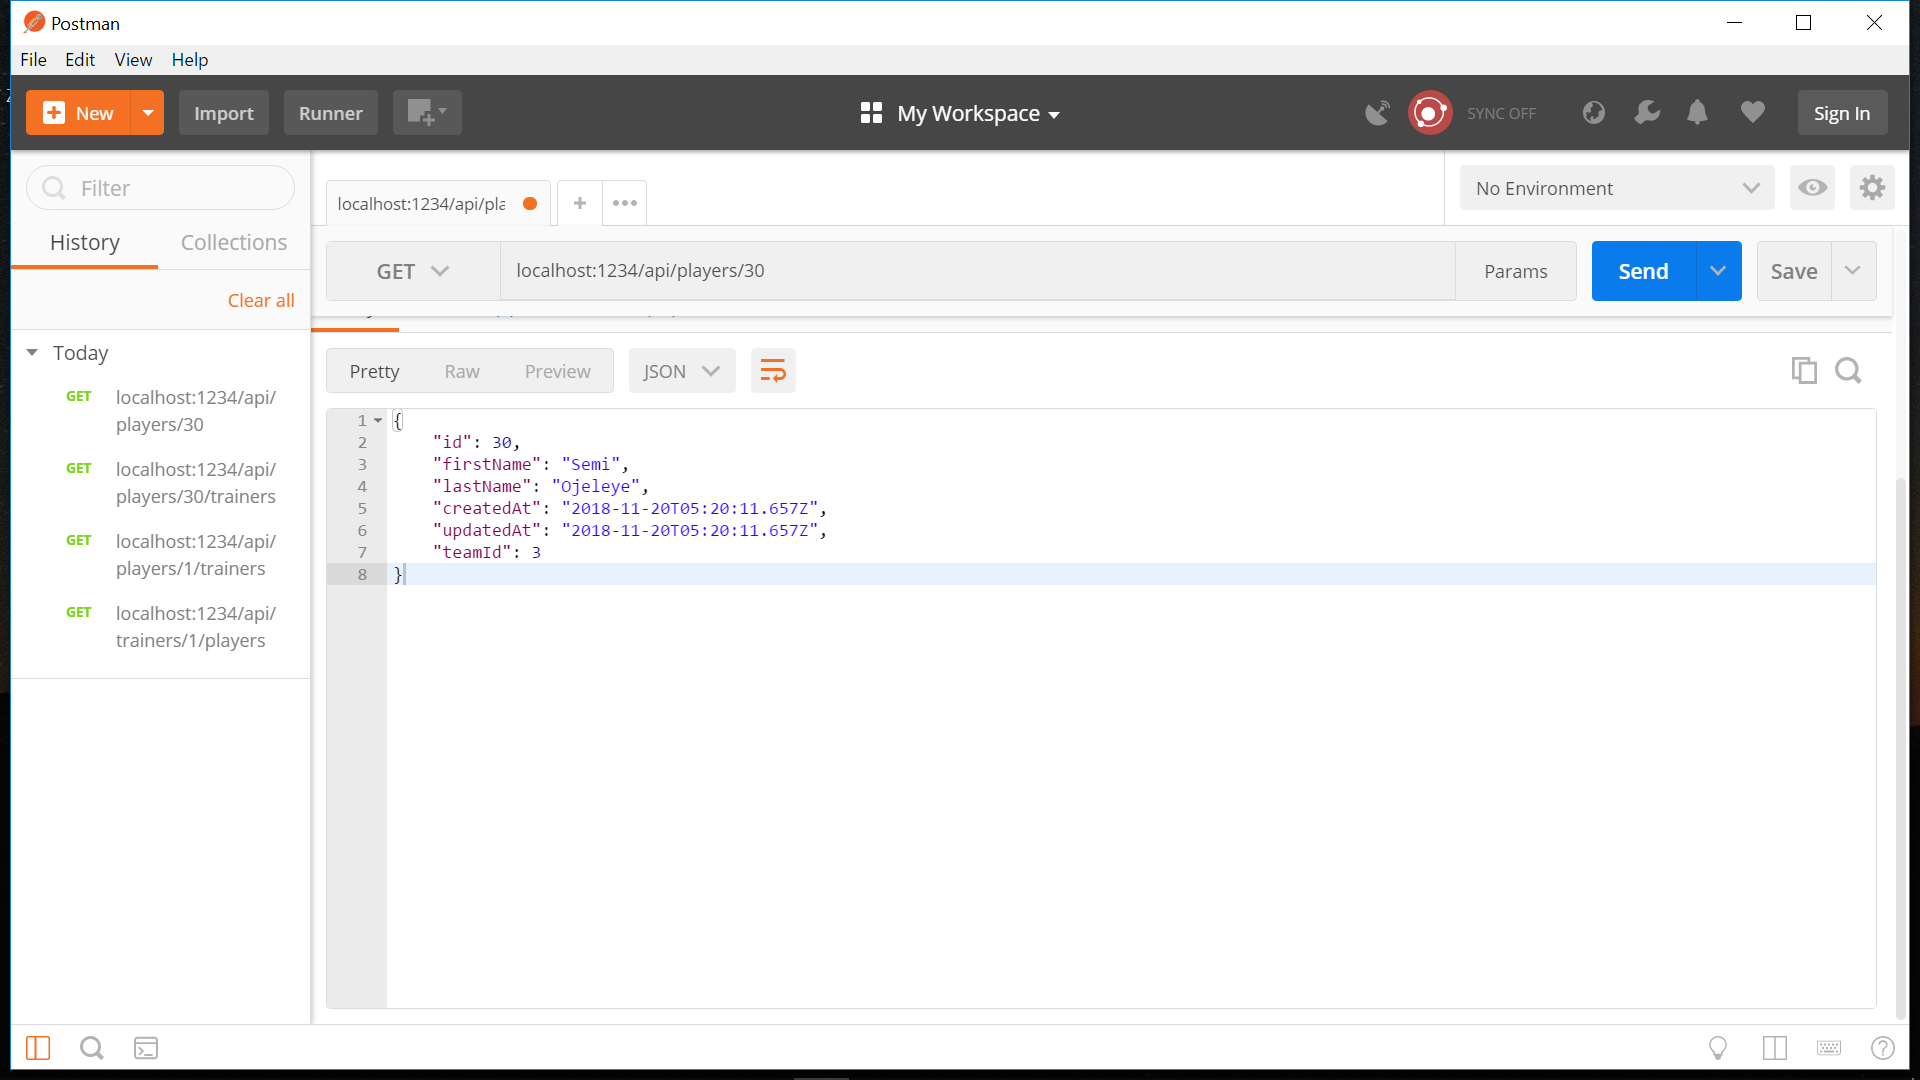Open Postman console icon in status bar

click(x=146, y=1048)
